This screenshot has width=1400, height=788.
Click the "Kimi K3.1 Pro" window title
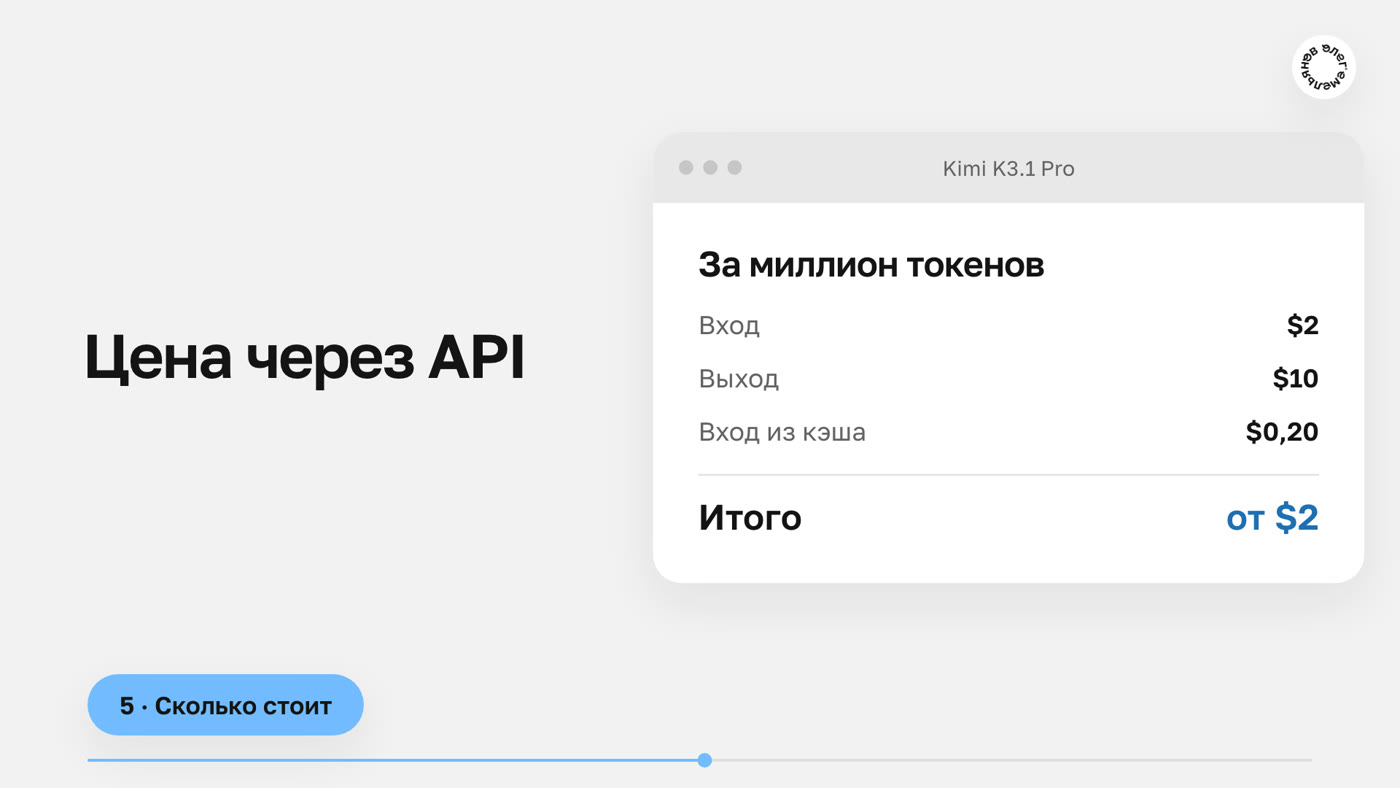1008,169
